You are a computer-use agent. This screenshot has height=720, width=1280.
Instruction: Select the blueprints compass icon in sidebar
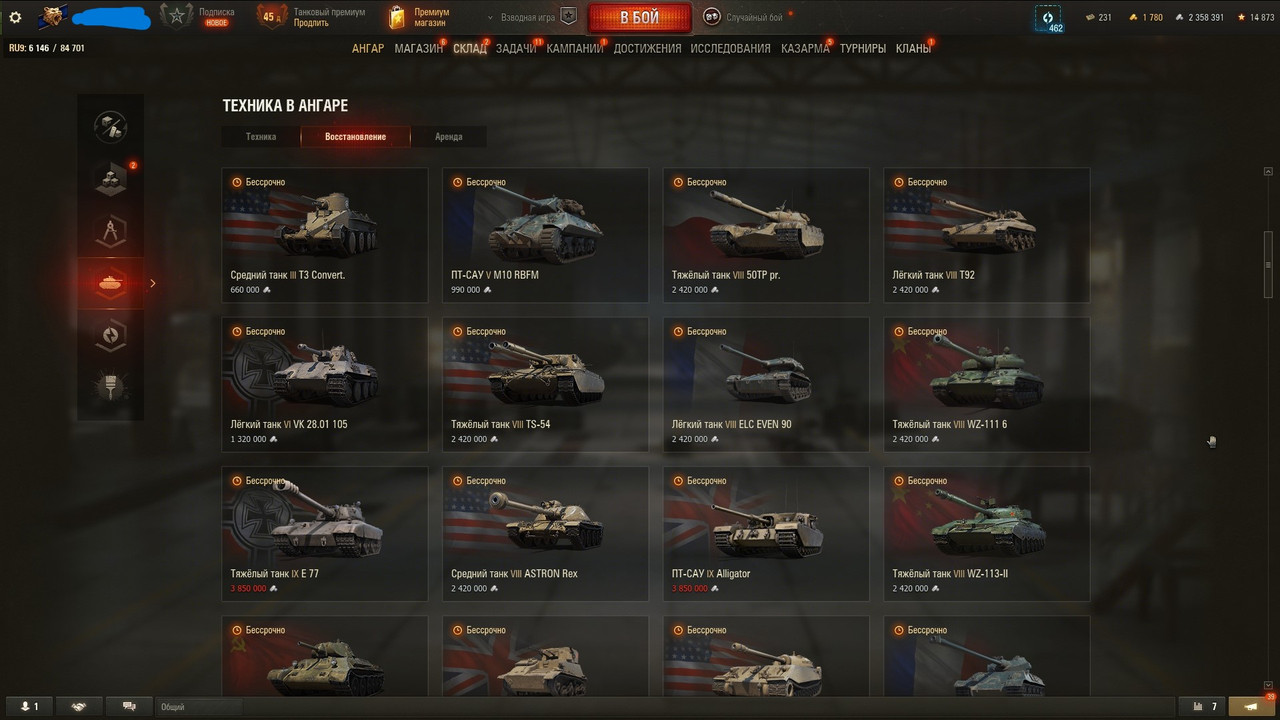(x=110, y=231)
